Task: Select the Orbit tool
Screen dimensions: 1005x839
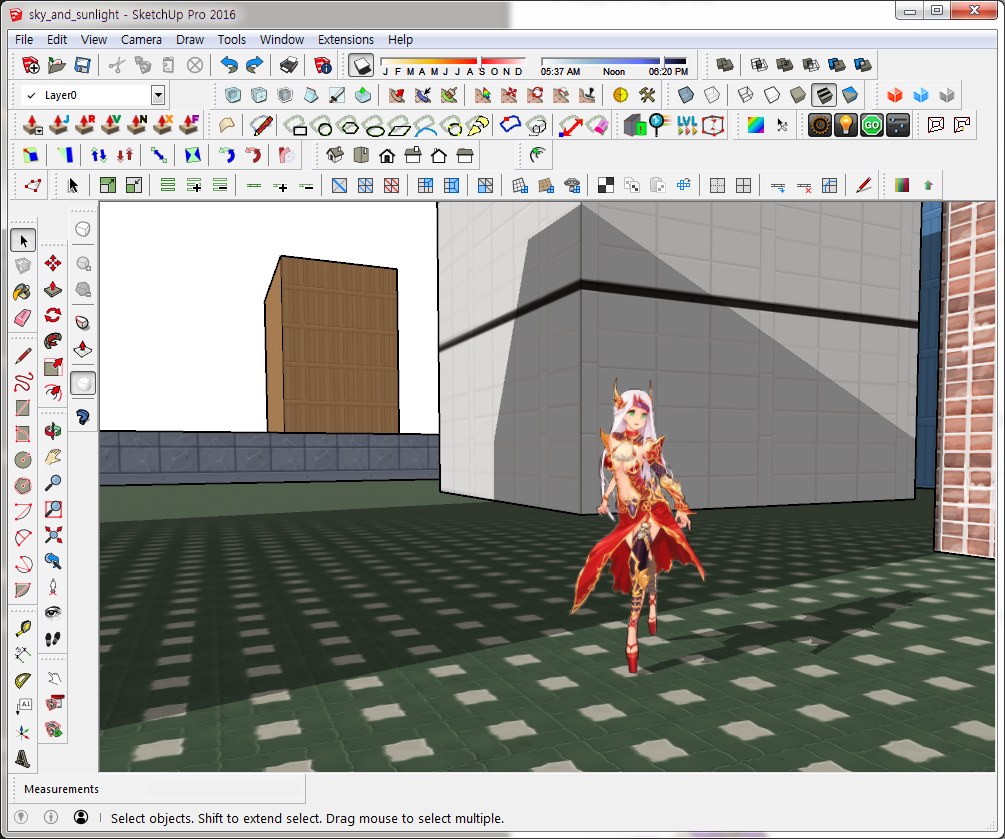Action: pos(53,431)
